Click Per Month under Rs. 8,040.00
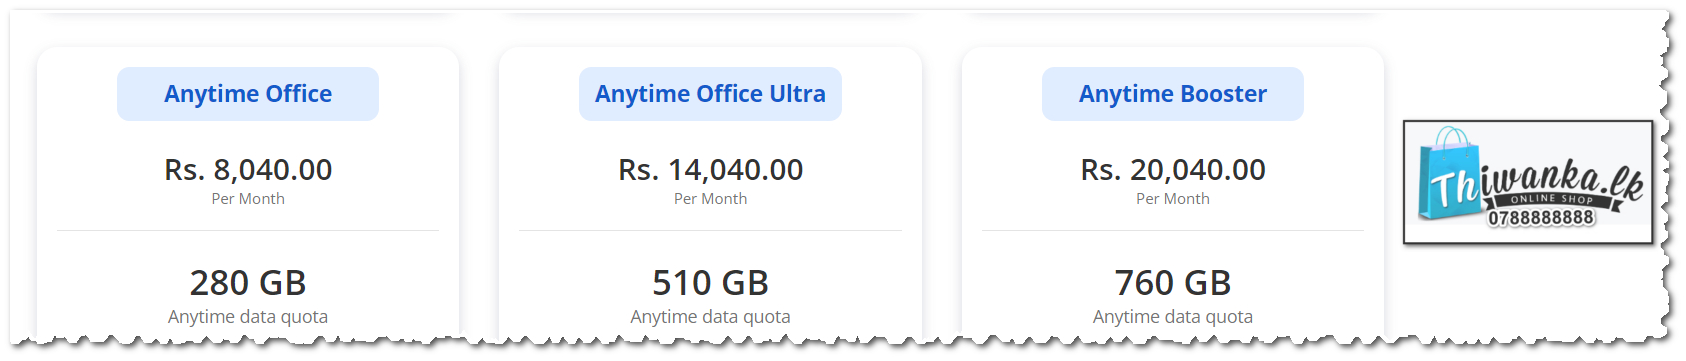 pyautogui.click(x=248, y=199)
